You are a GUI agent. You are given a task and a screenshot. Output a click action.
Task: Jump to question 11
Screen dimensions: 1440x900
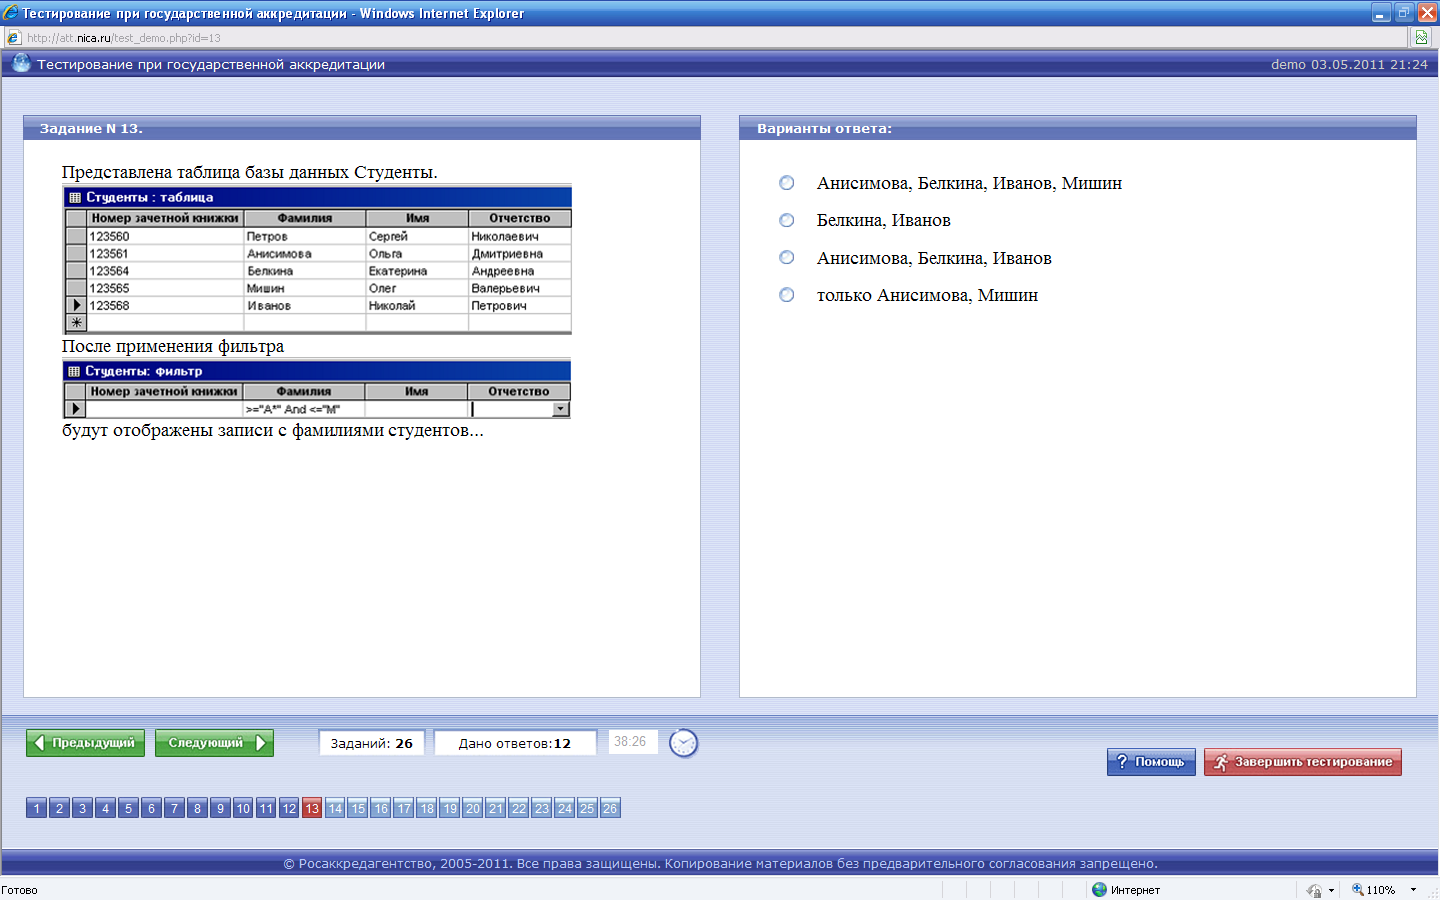pyautogui.click(x=266, y=808)
